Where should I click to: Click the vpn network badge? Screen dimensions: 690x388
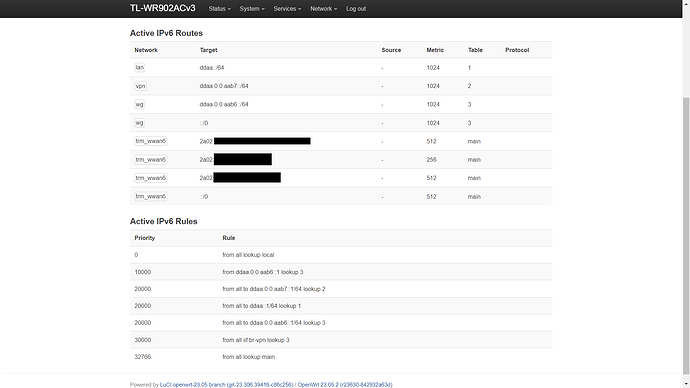(x=140, y=86)
